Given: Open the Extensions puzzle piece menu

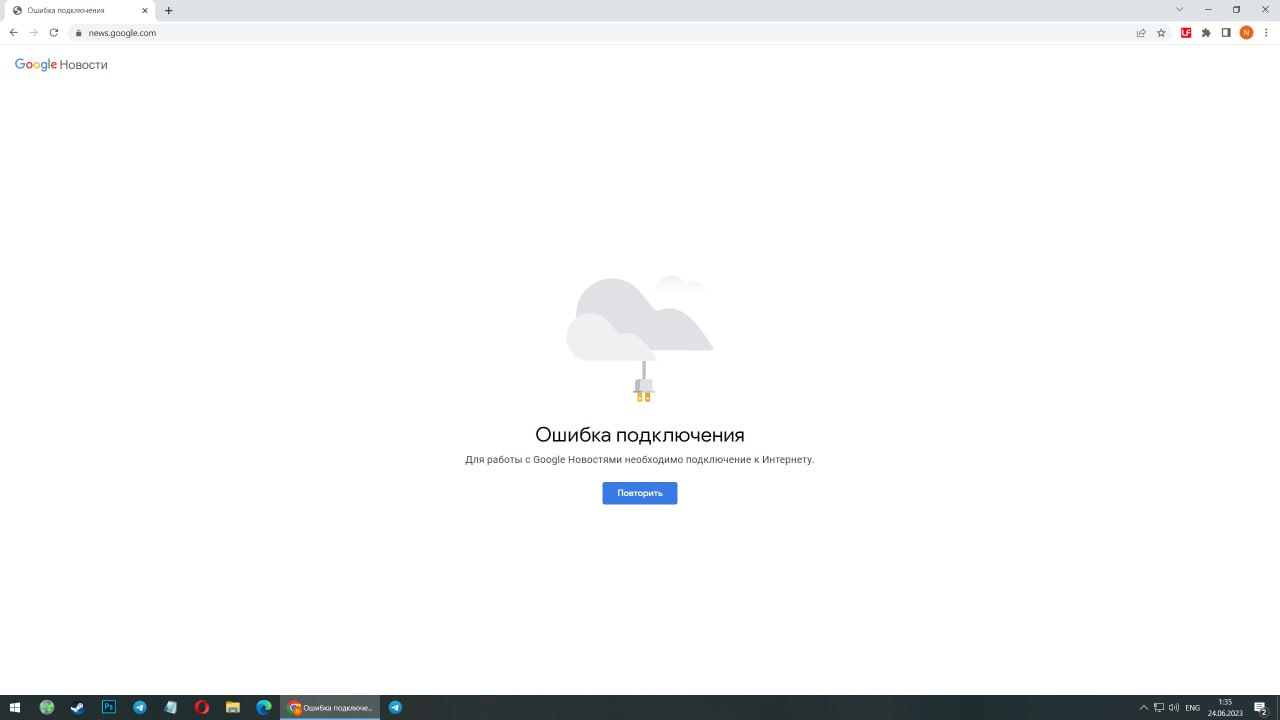Looking at the screenshot, I should [1206, 33].
